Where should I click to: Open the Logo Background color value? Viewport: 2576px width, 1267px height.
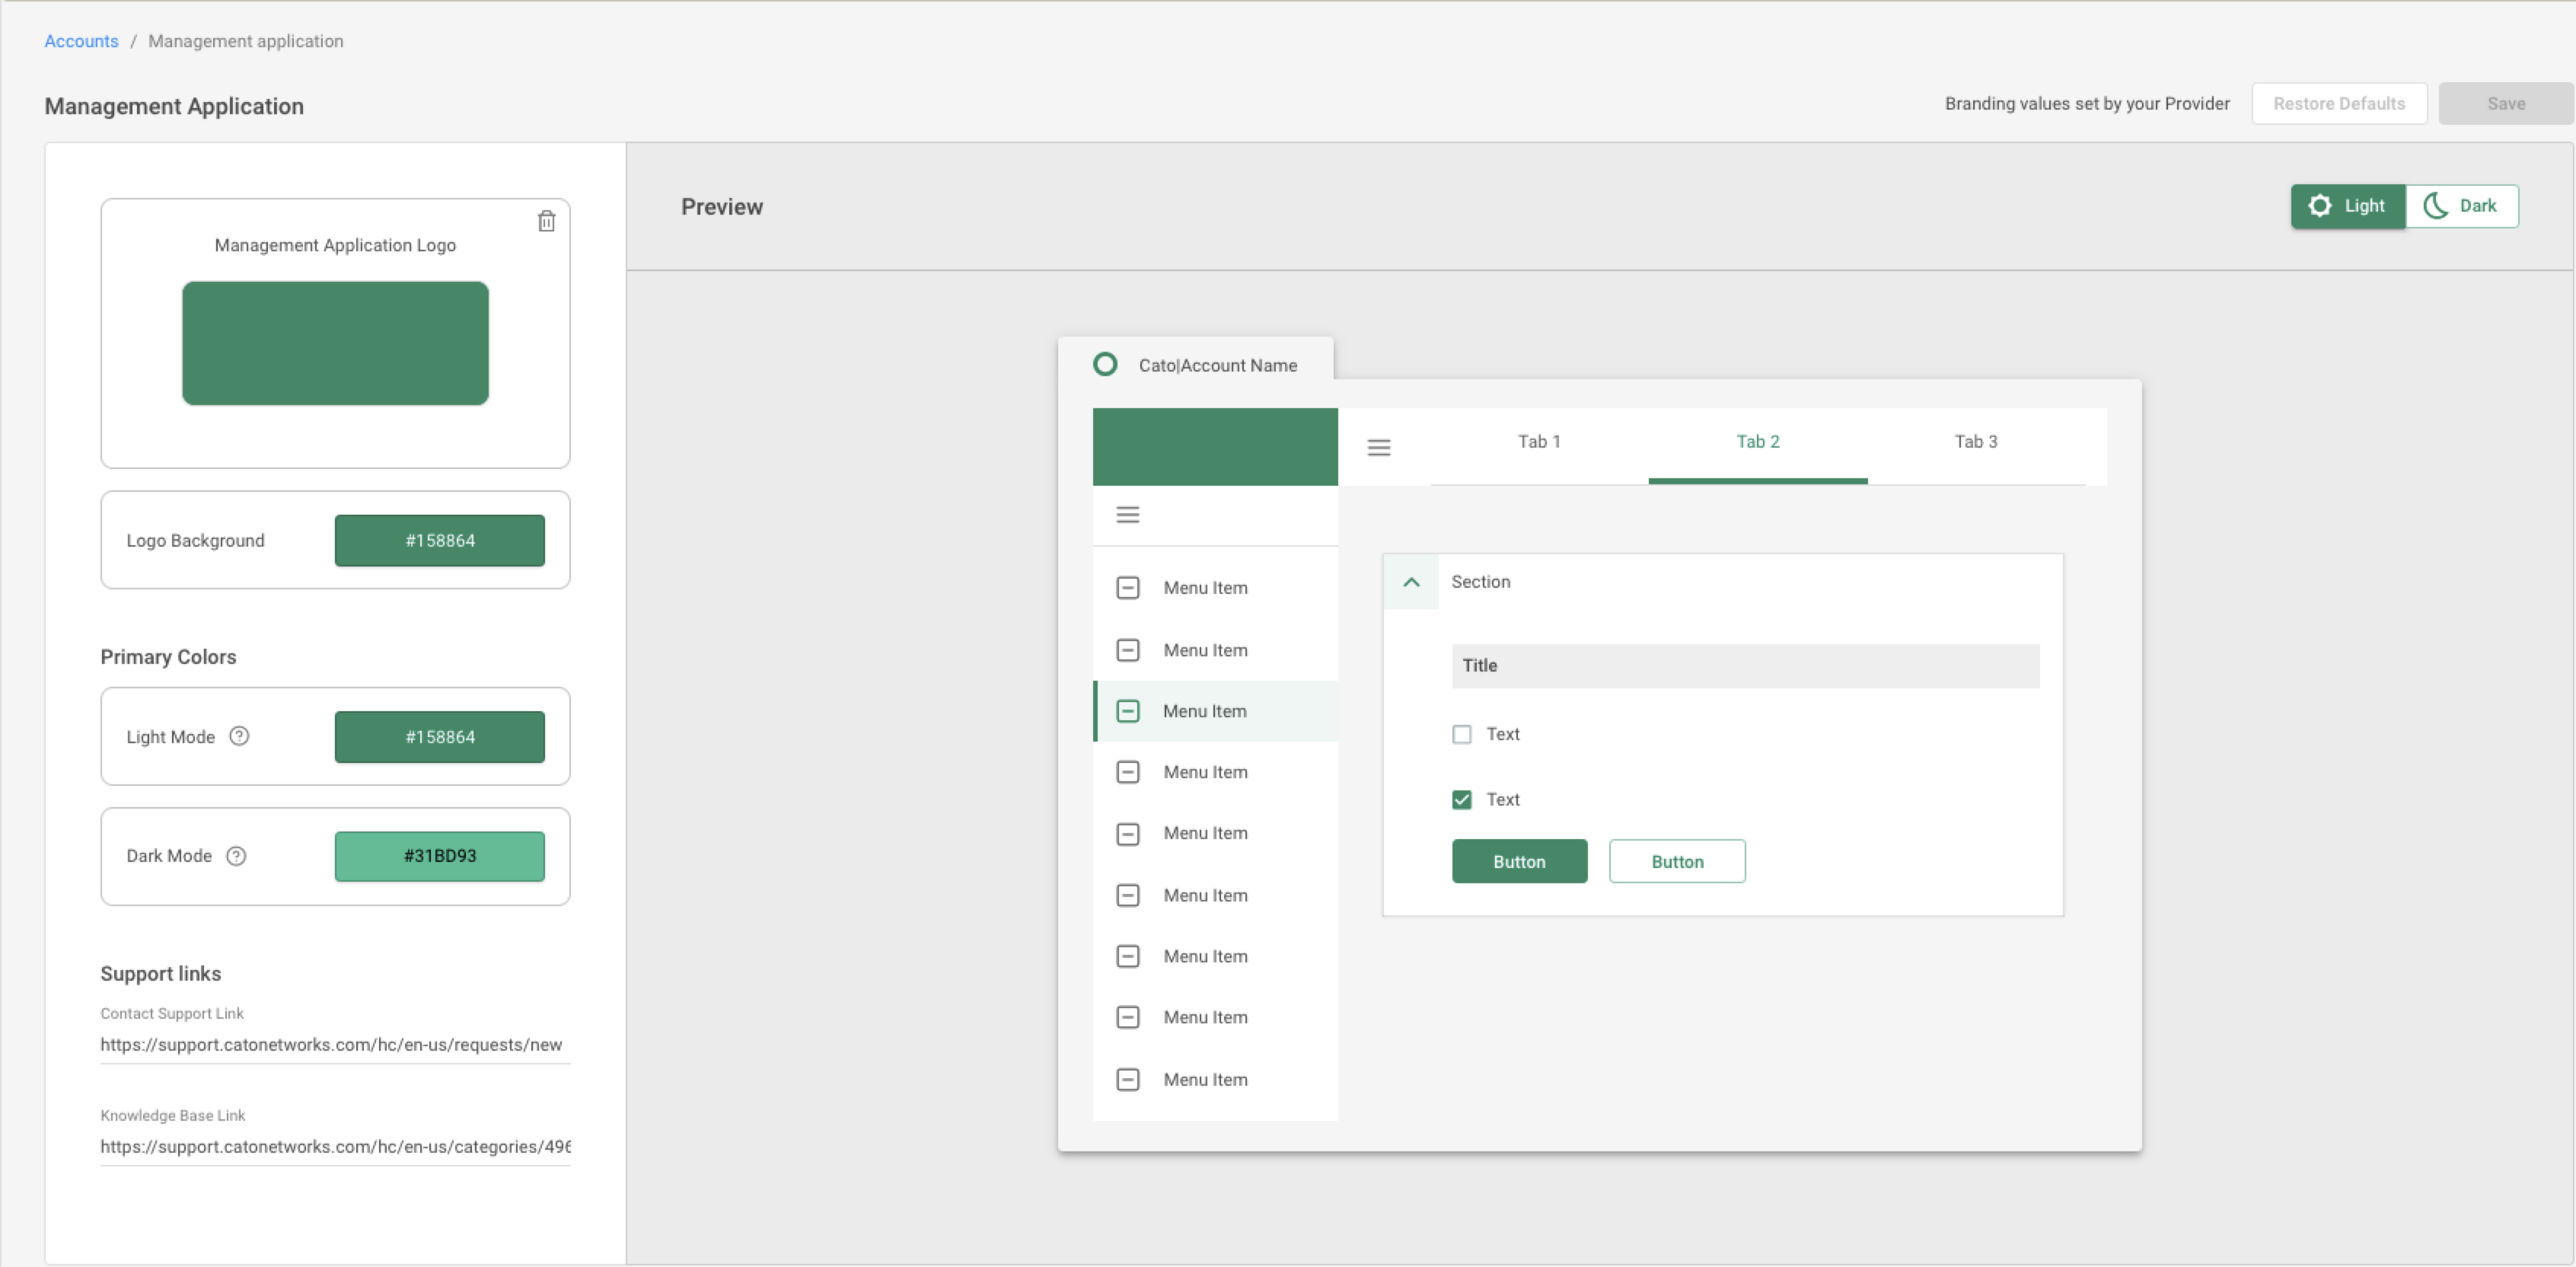point(439,540)
